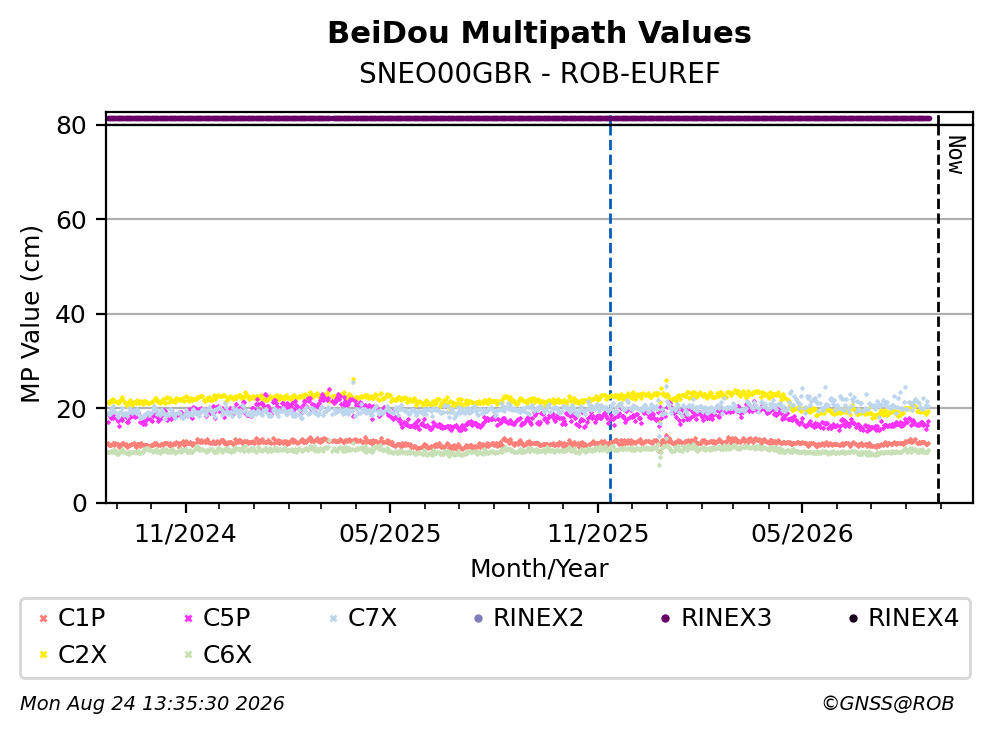Click the C2X yellow legend marker

[43, 655]
